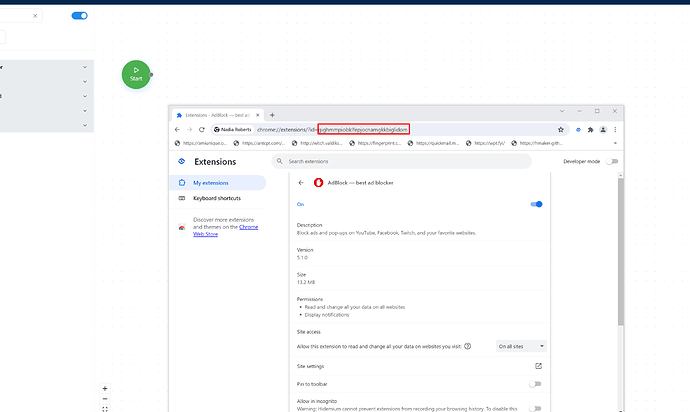Open Chrome three-dot menu
This screenshot has height=412, width=690.
[x=615, y=129]
